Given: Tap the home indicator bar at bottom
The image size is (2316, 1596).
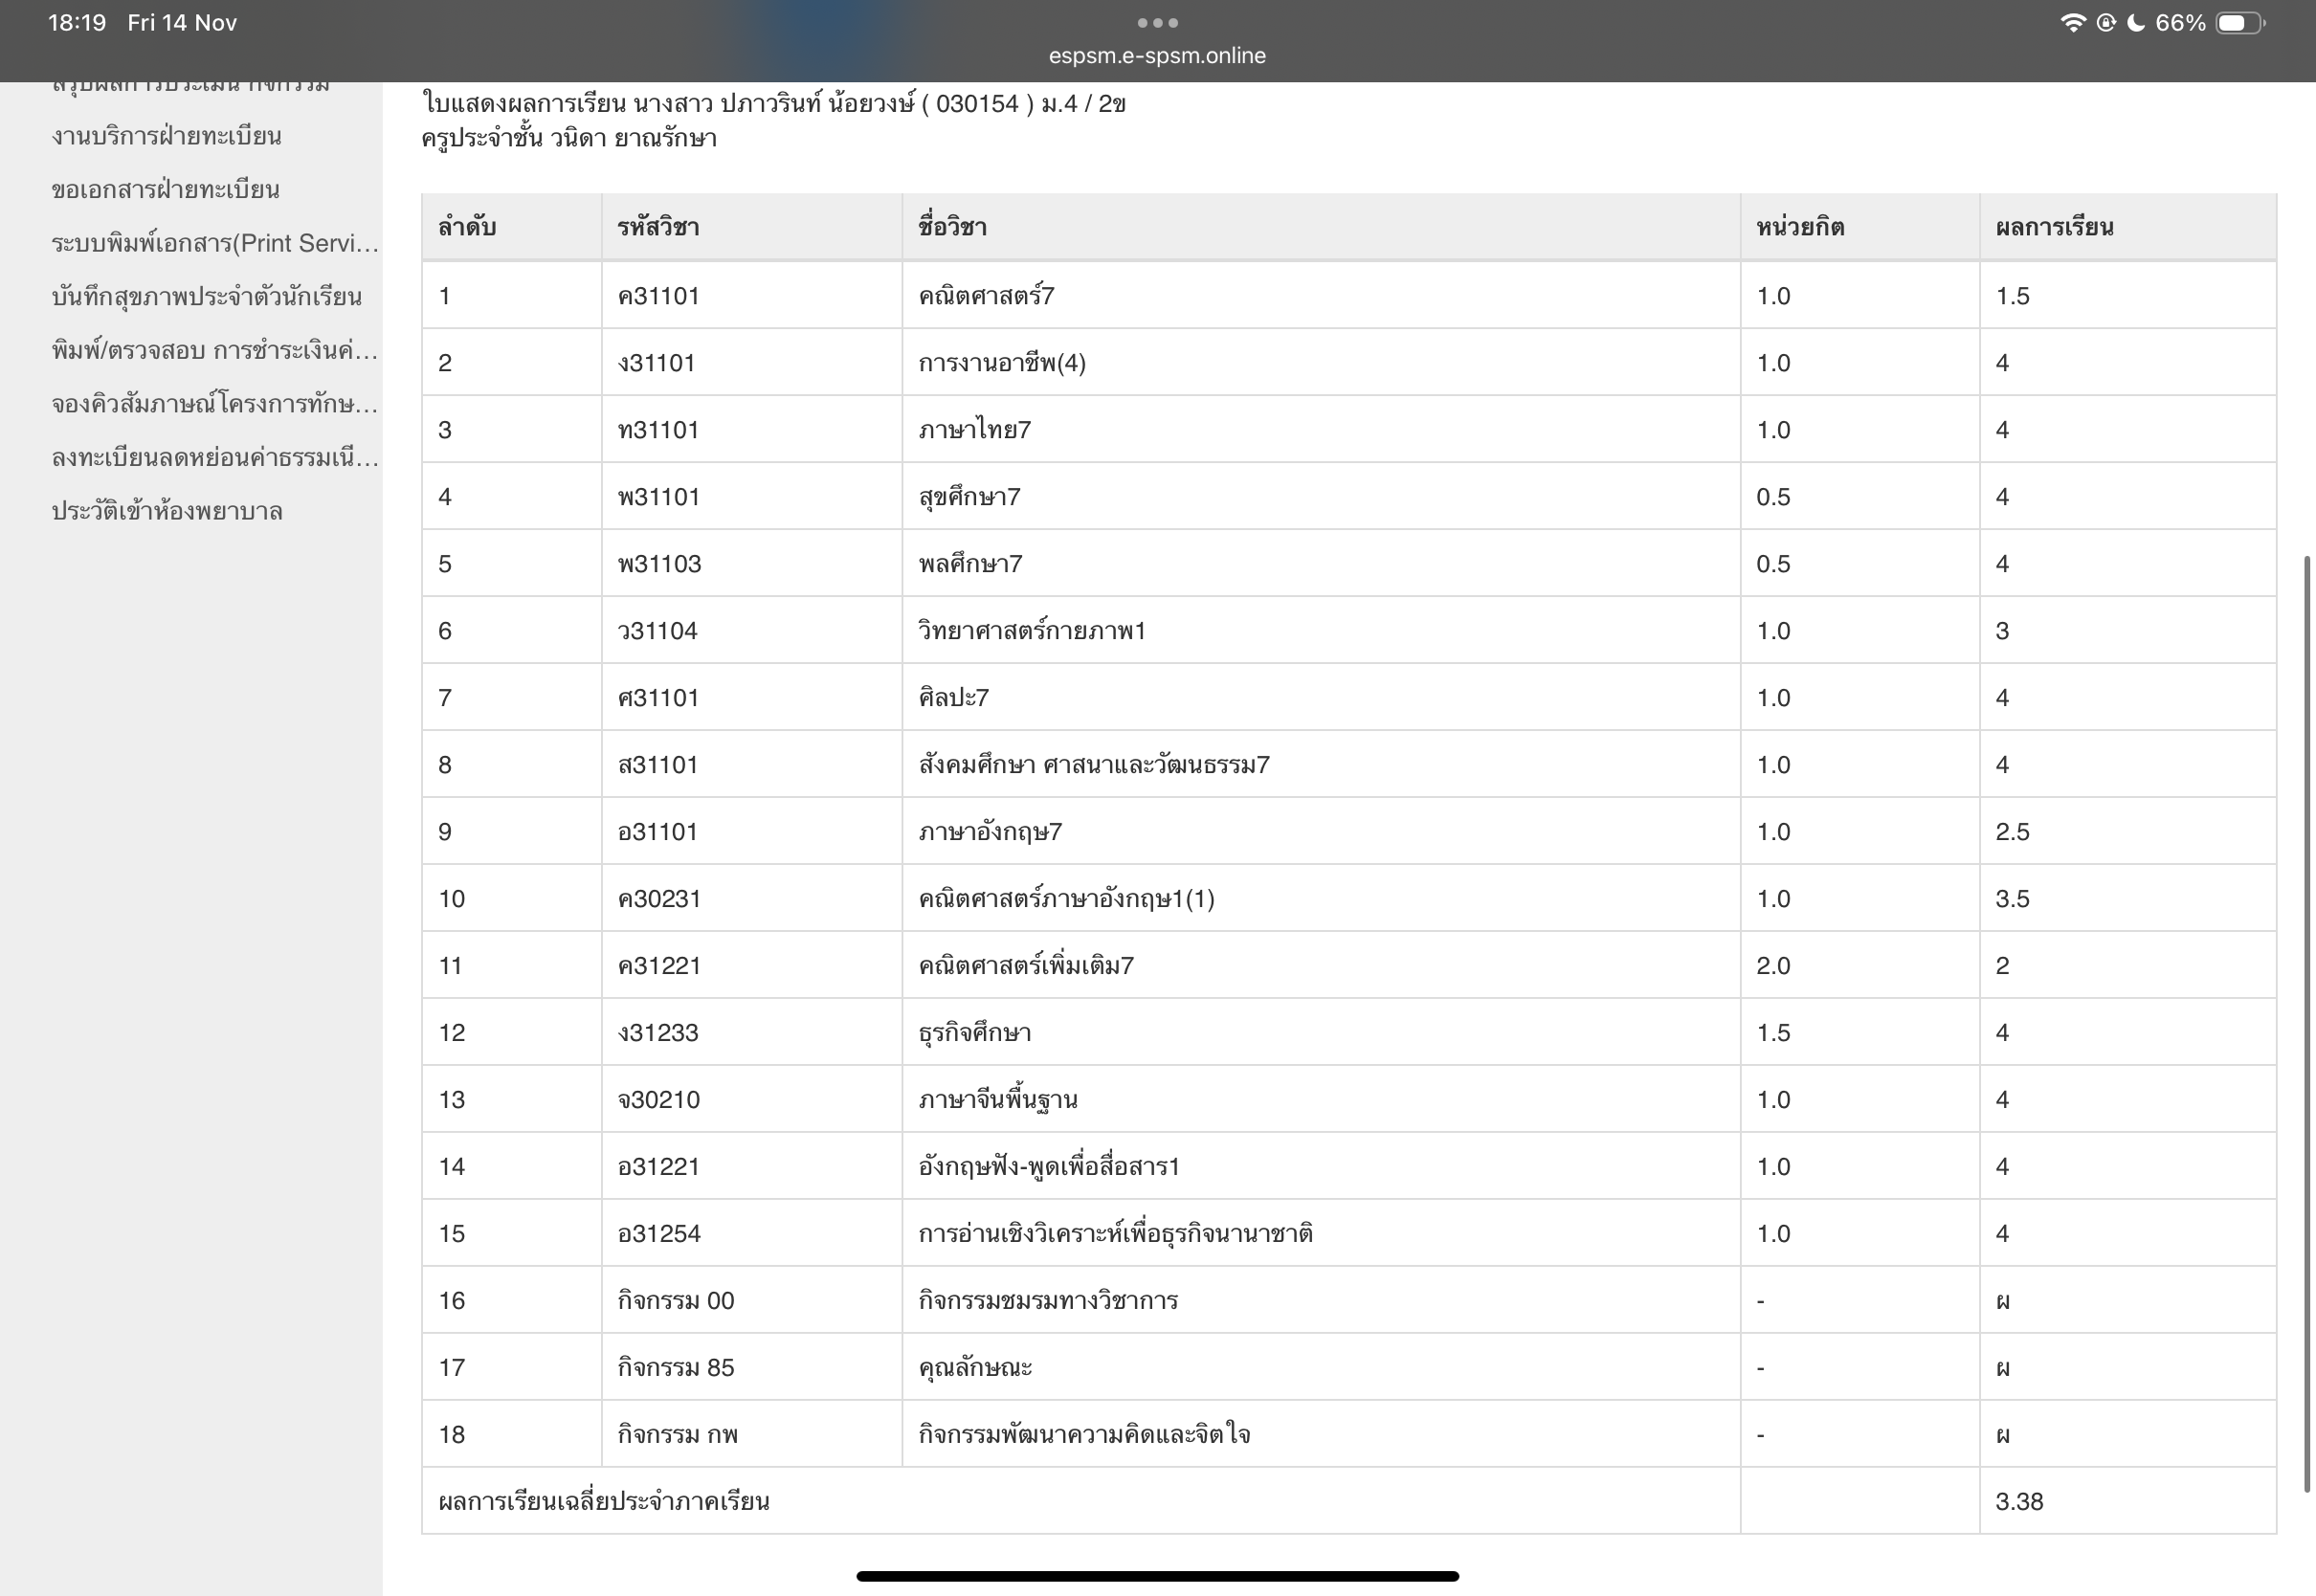Looking at the screenshot, I should tap(1157, 1576).
